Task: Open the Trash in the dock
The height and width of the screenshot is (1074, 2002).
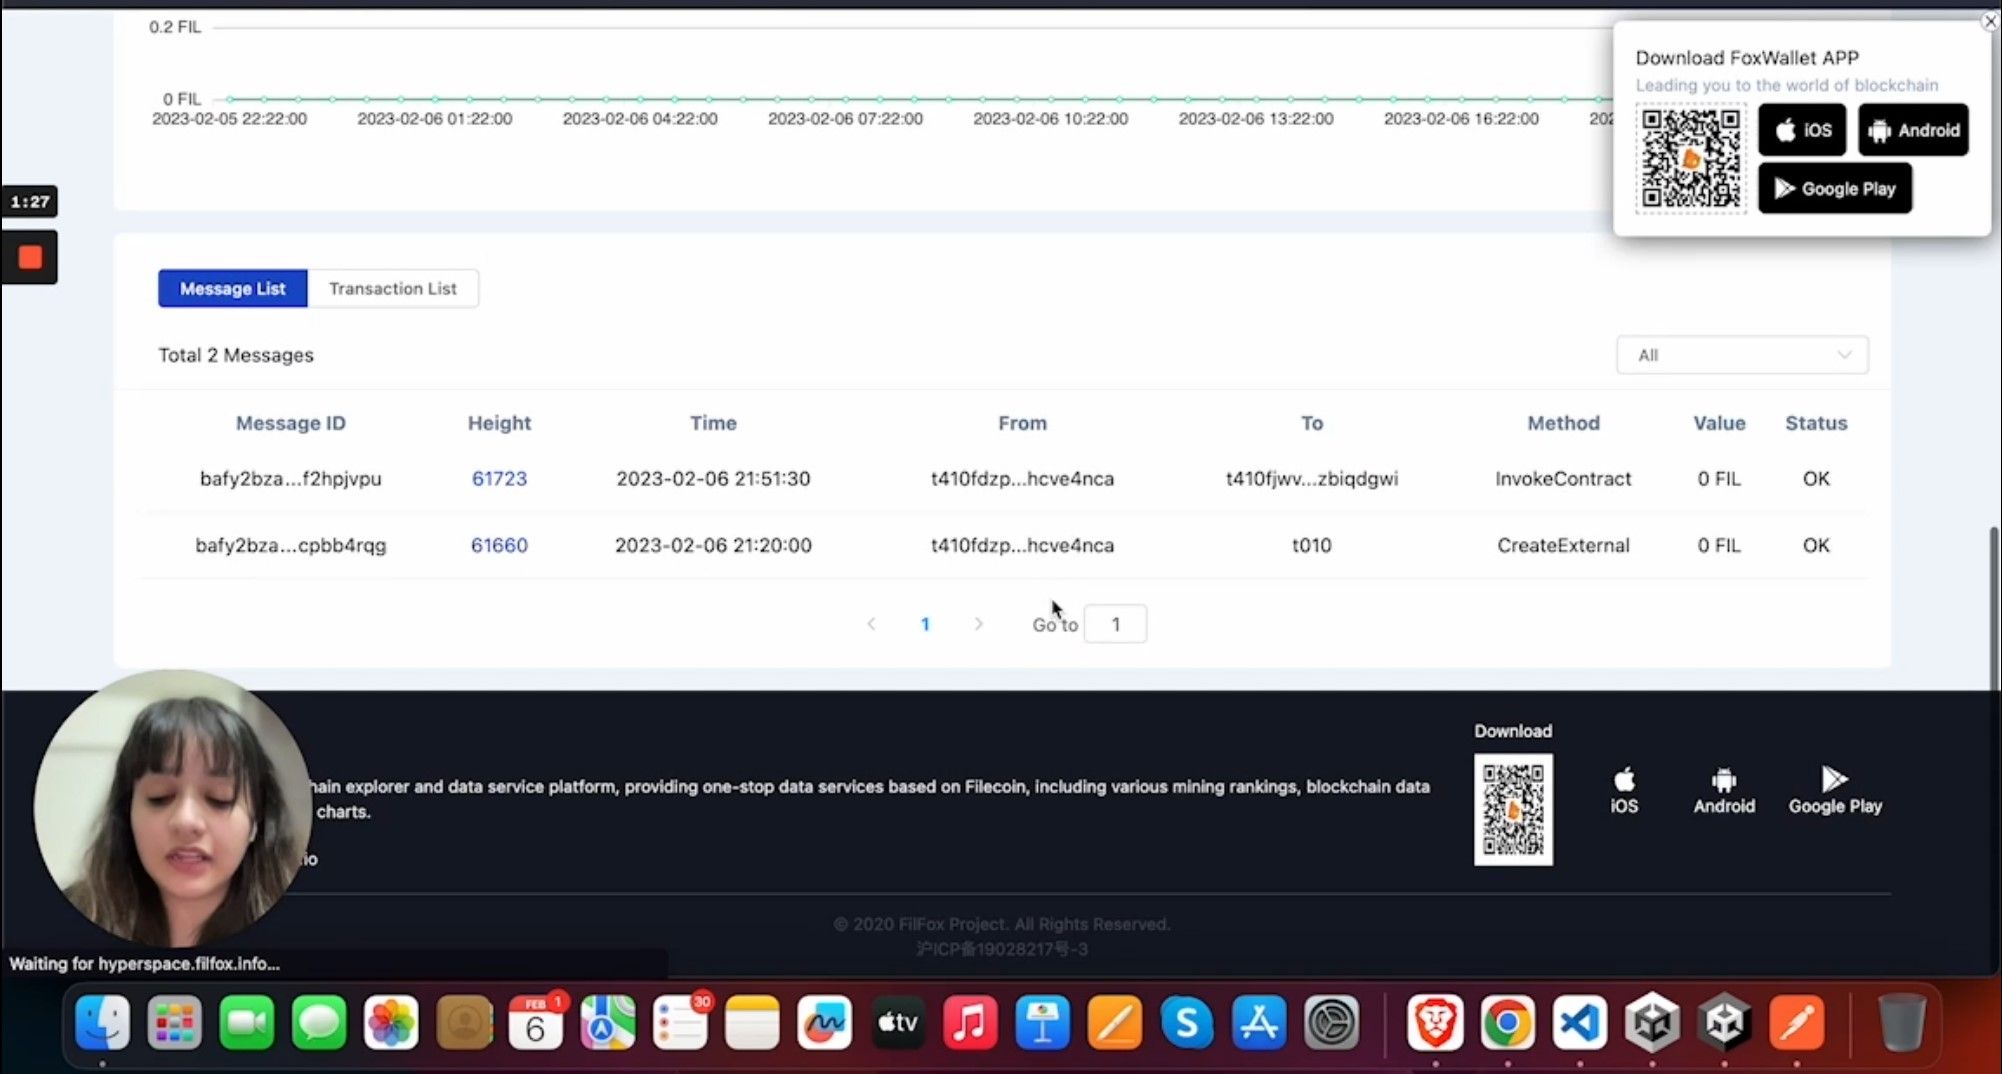Action: point(1900,1023)
